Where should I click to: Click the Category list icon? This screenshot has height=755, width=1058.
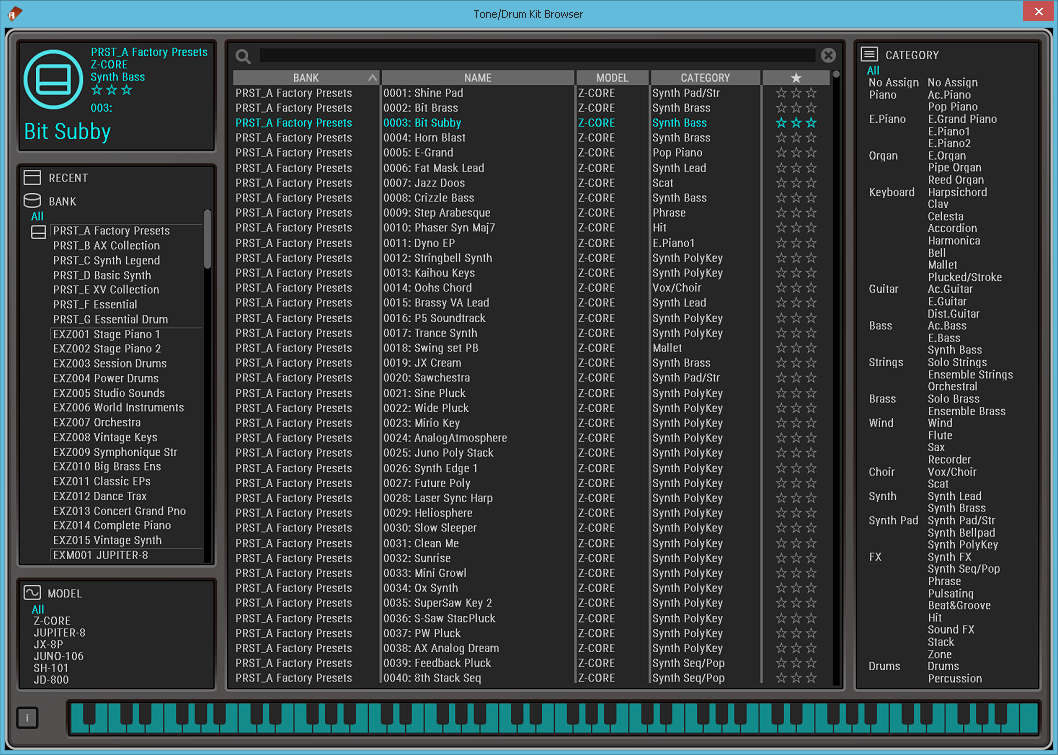click(x=869, y=54)
